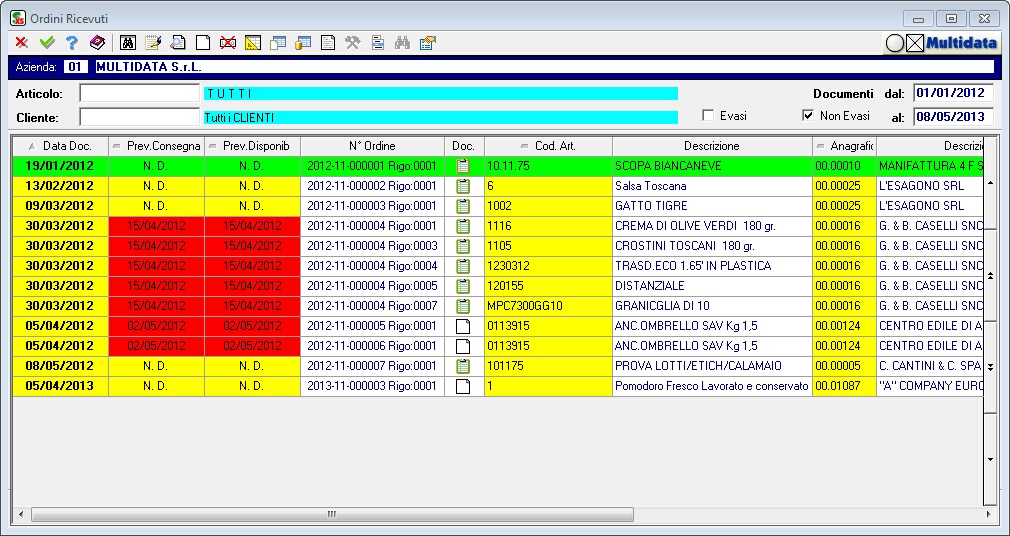Image resolution: width=1010 pixels, height=536 pixels.
Task: Open the SCOPA BIANCANEVE row document icon
Action: (463, 166)
